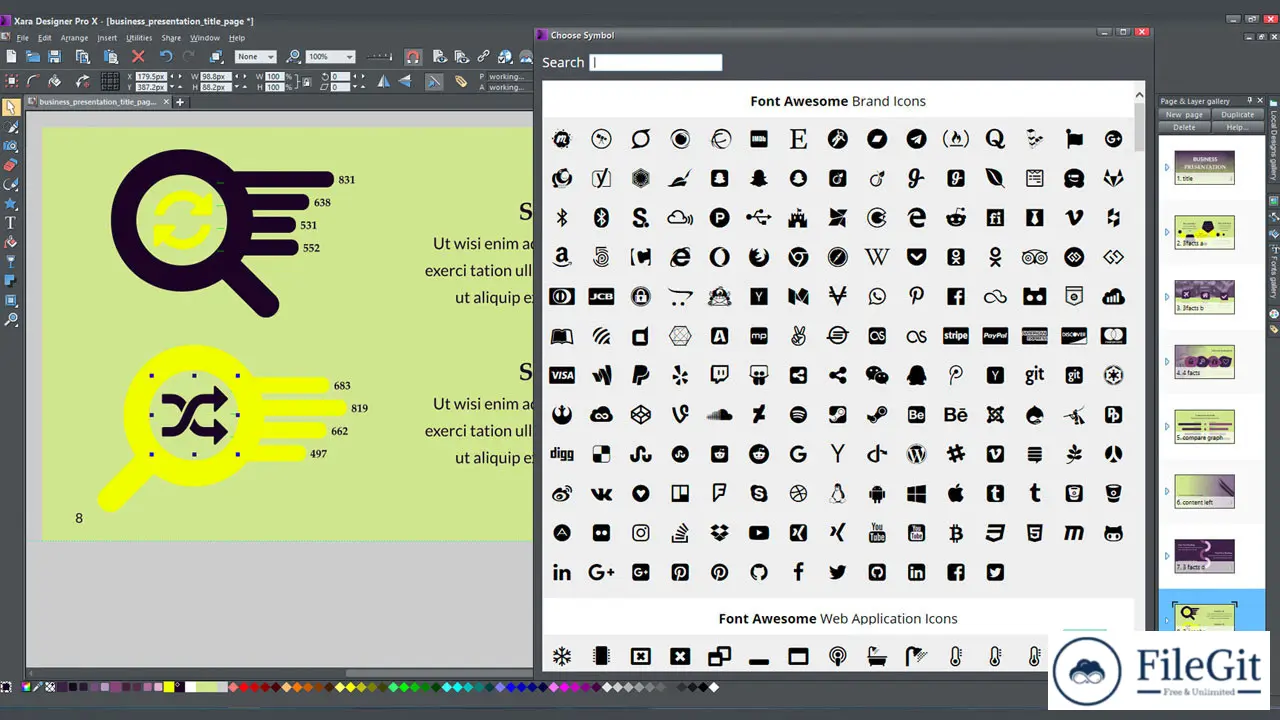The height and width of the screenshot is (720, 1280).
Task: Open the 100% zoom level dropdown
Action: click(330, 57)
